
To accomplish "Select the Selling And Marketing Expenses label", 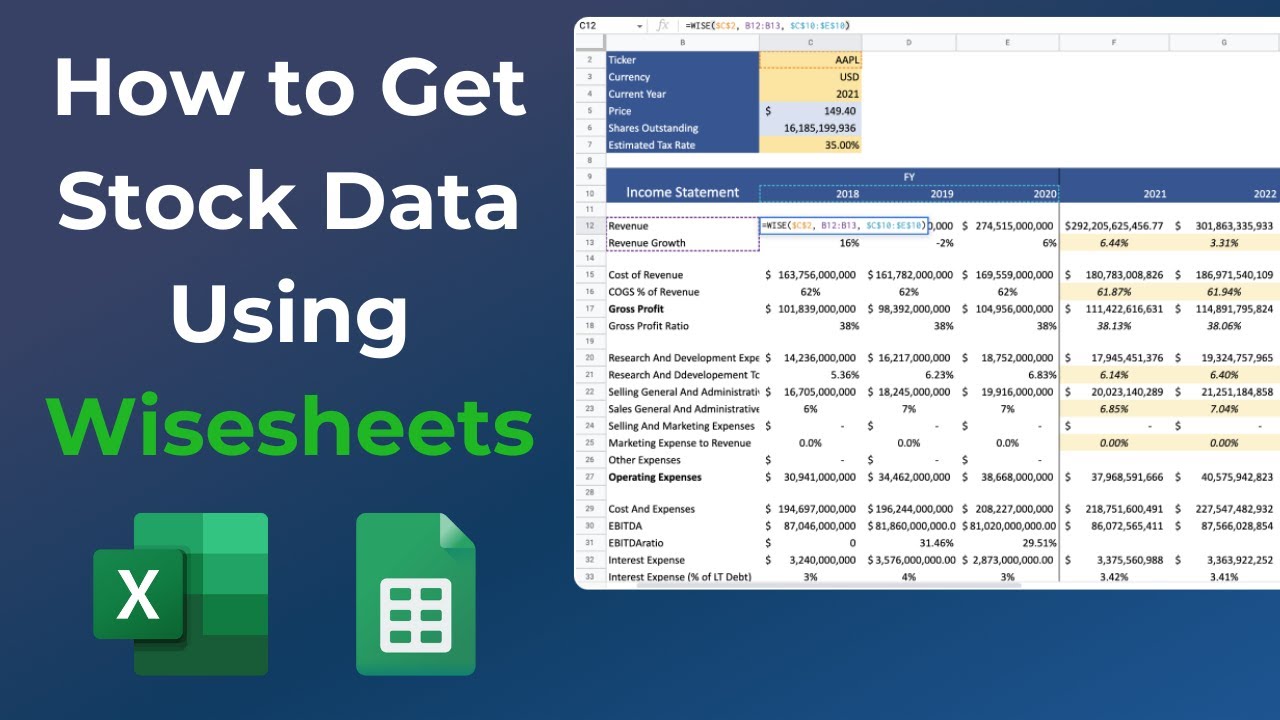I will click(x=682, y=426).
